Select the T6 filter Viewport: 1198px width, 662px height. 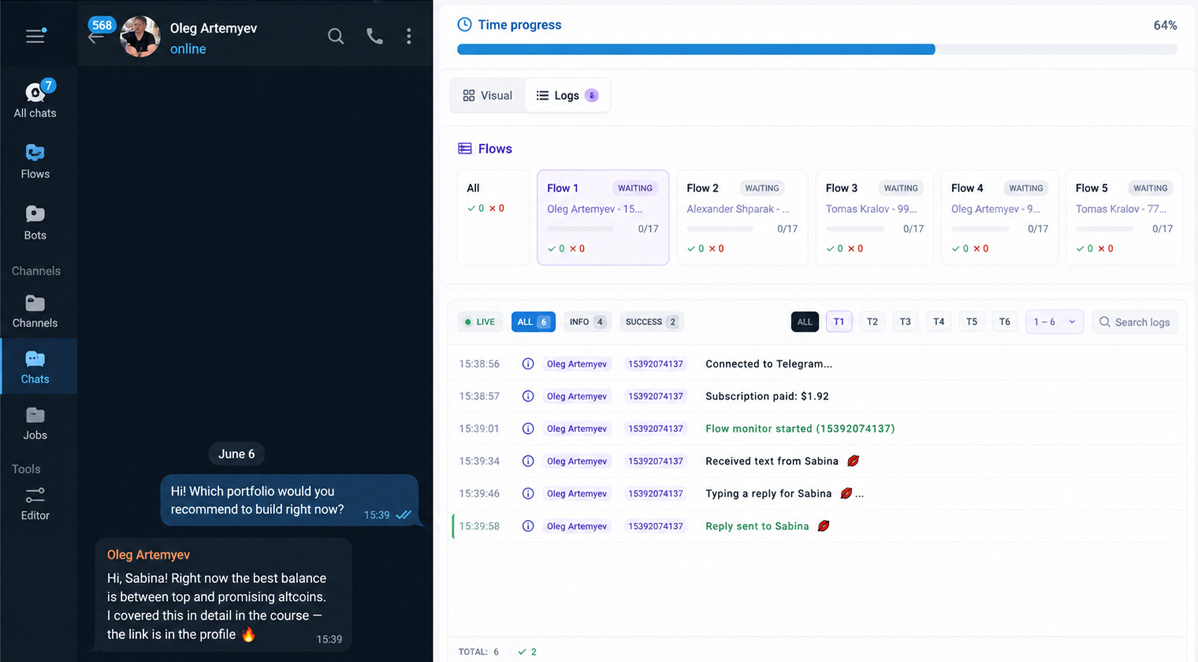1005,322
